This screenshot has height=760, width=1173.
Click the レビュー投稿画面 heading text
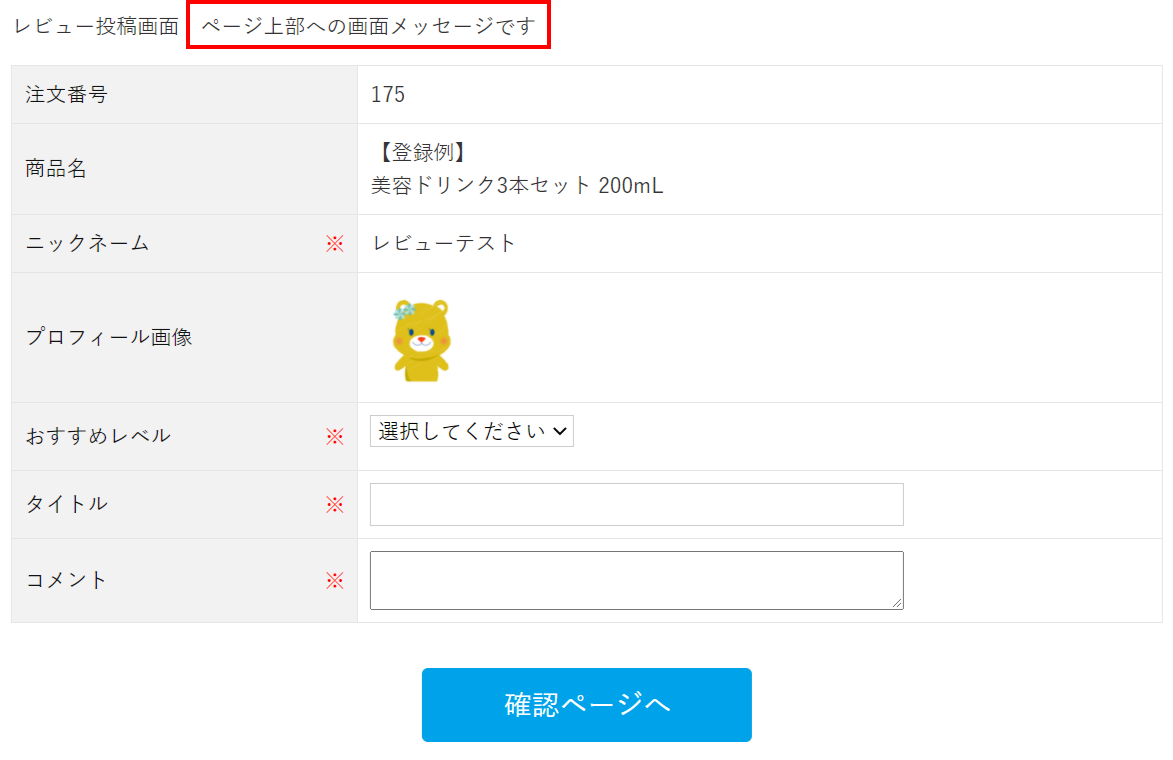click(96, 26)
